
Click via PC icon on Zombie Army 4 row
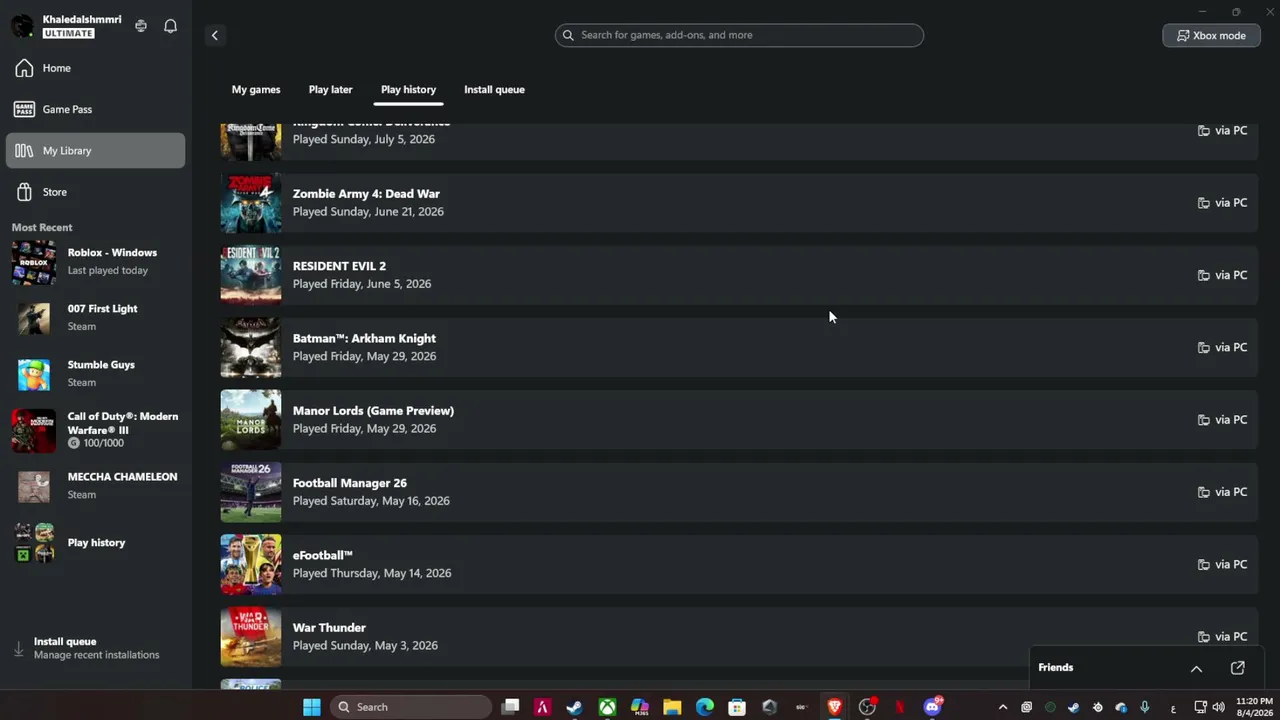(x=1204, y=203)
